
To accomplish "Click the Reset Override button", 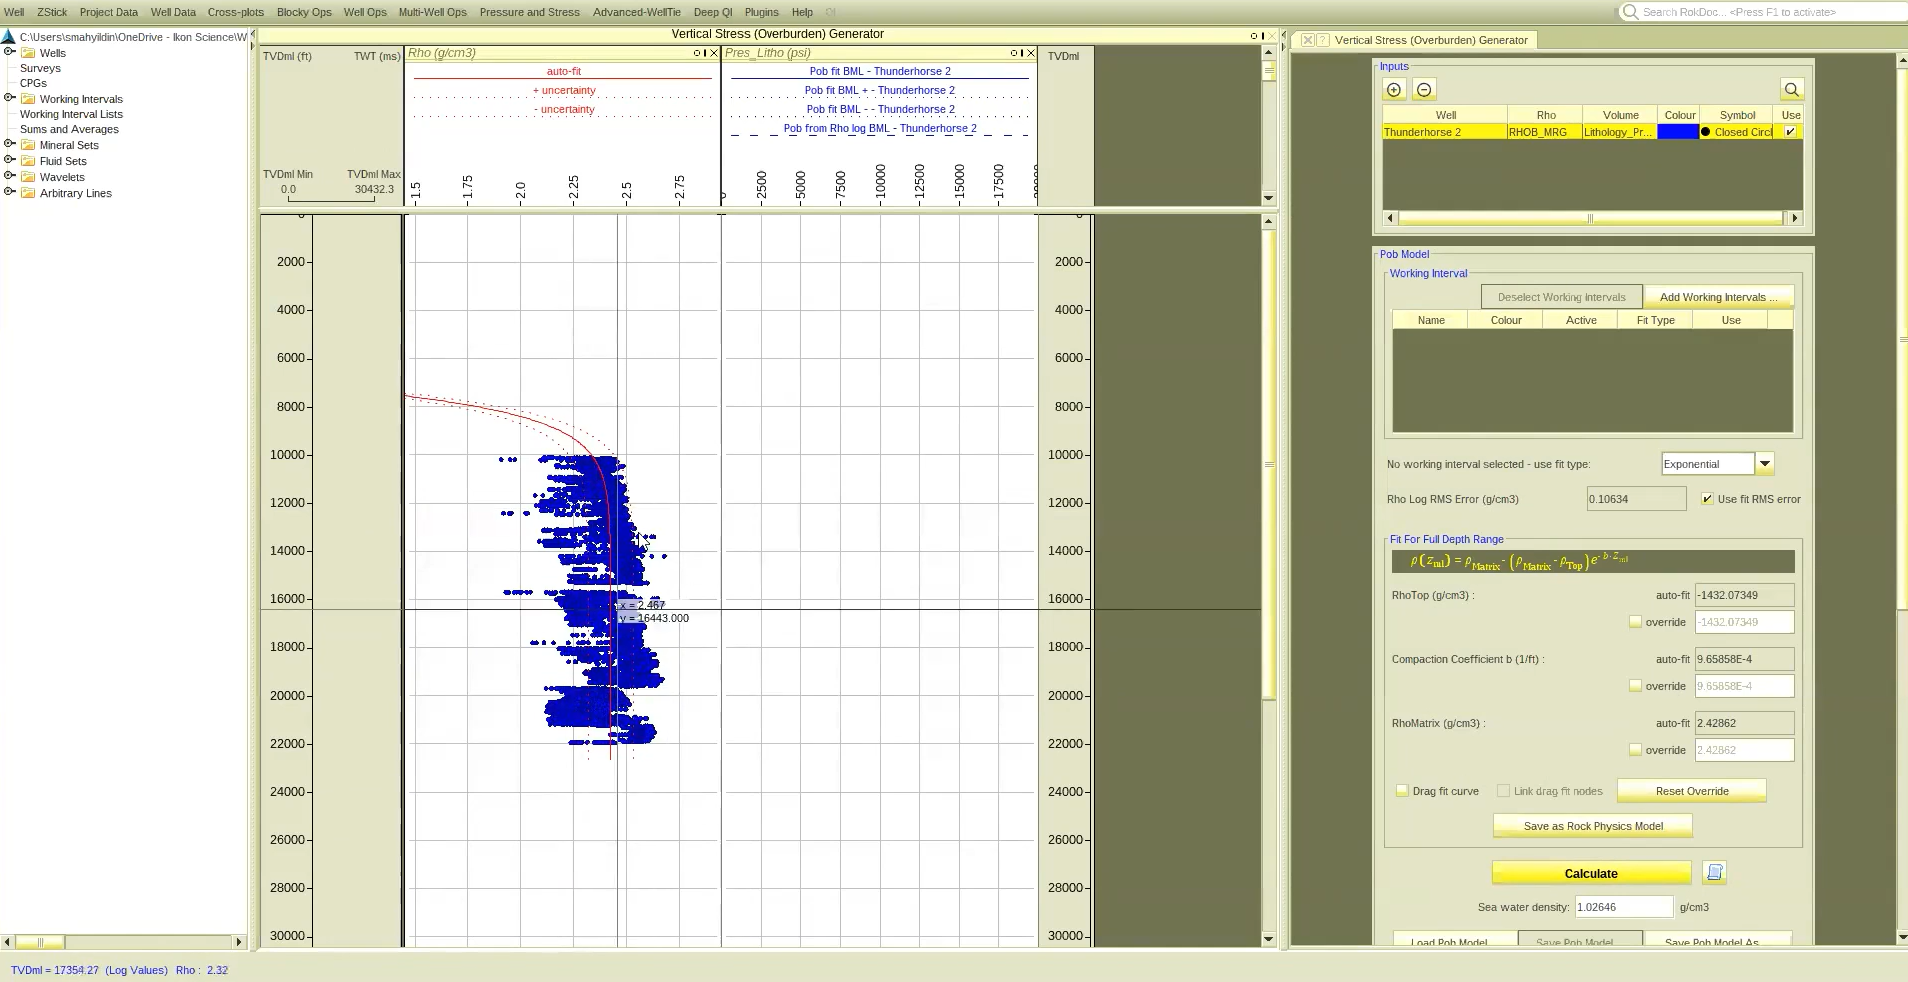I will (1692, 791).
